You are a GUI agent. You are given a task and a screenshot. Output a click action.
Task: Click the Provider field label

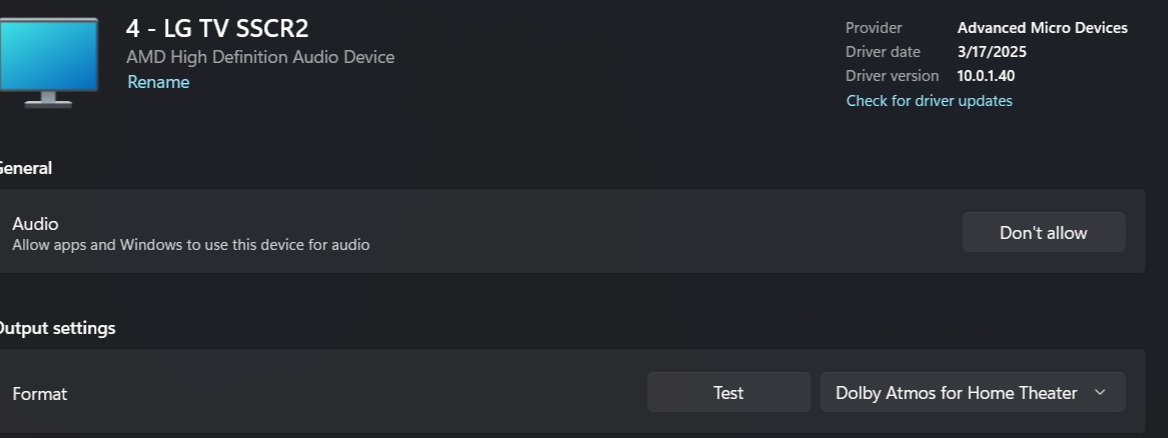click(x=874, y=28)
